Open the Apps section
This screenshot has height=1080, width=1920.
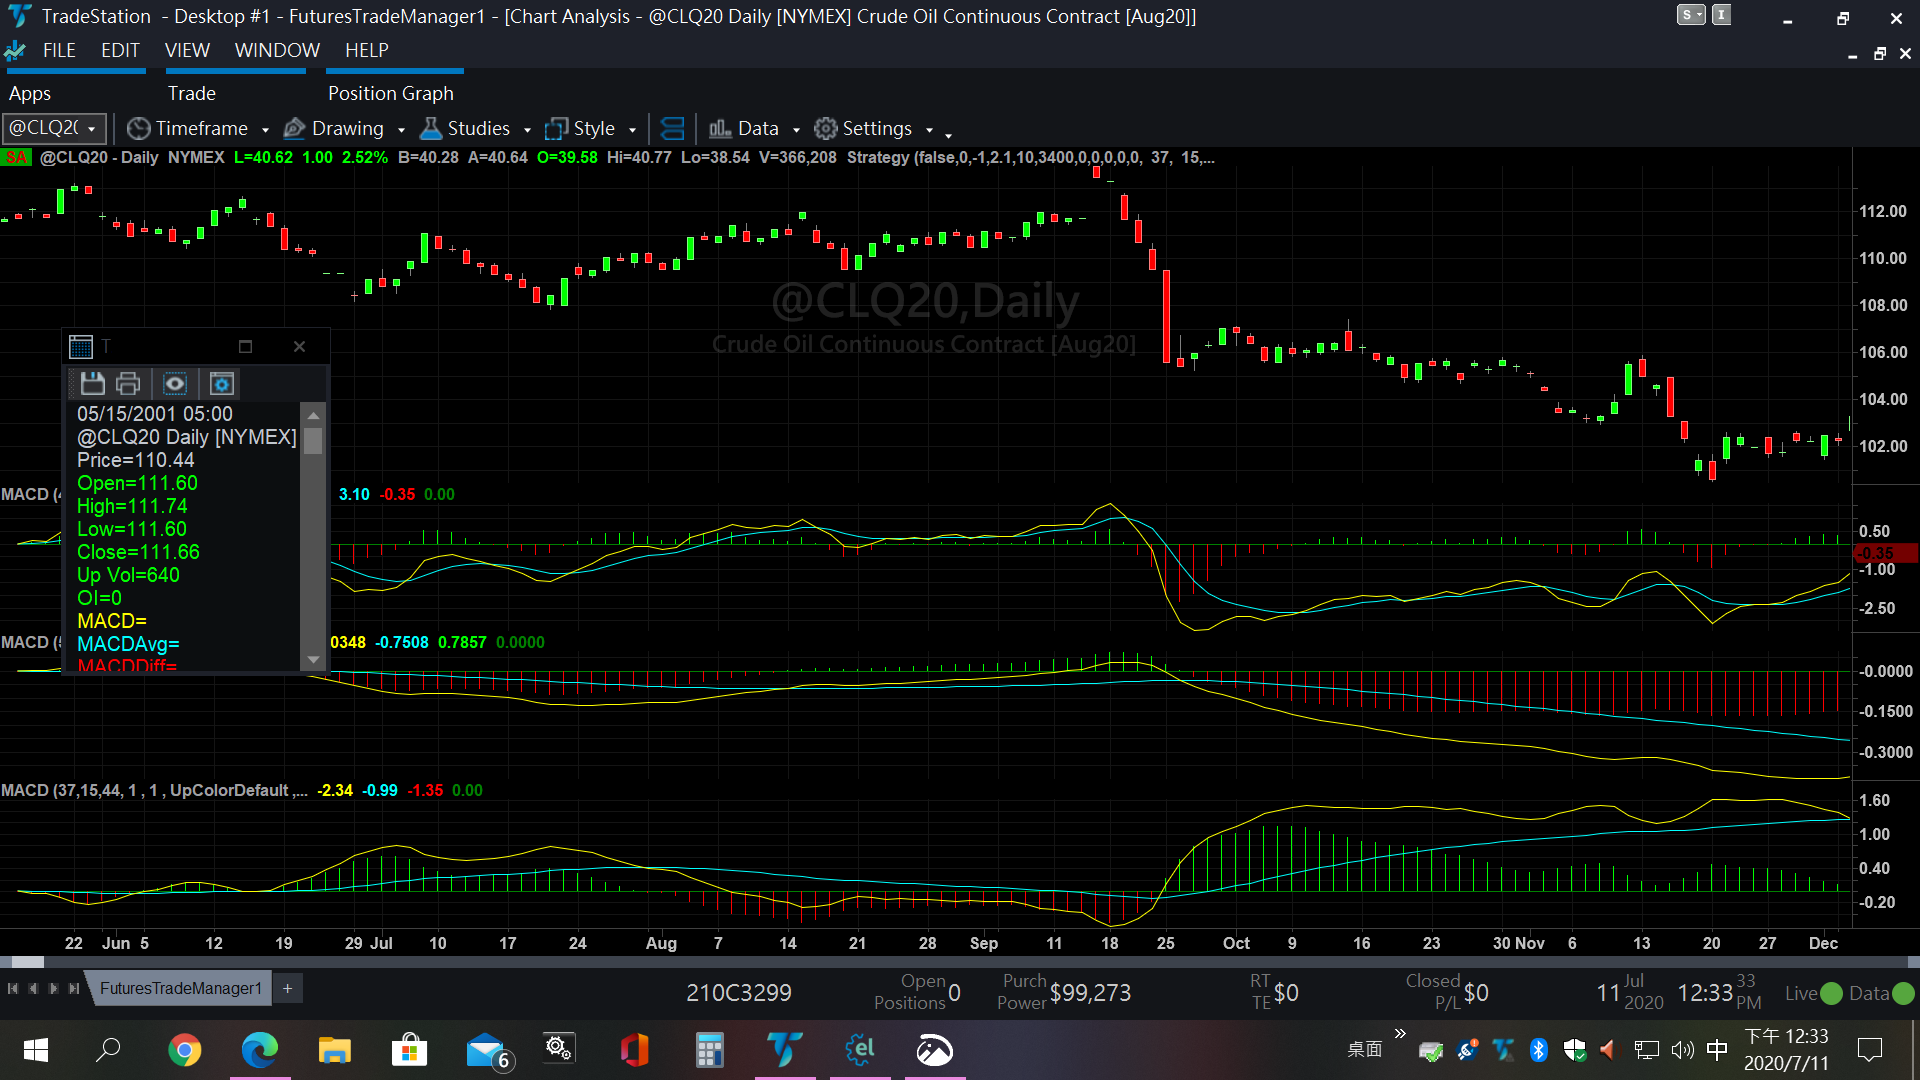point(30,93)
